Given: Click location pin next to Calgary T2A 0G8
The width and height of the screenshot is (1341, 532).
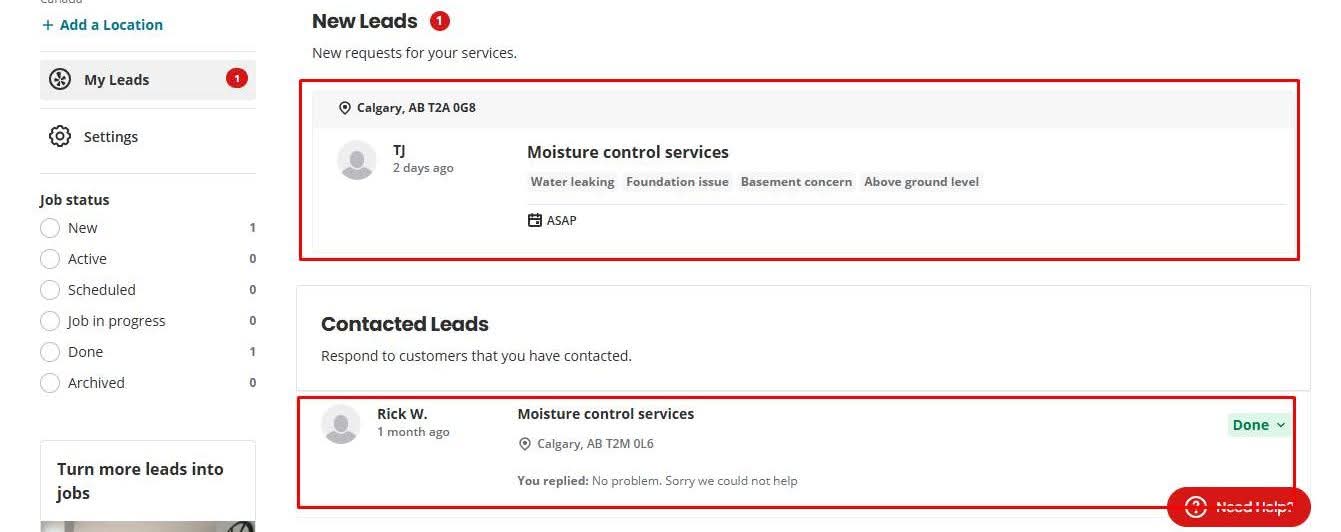Looking at the screenshot, I should tap(345, 108).
